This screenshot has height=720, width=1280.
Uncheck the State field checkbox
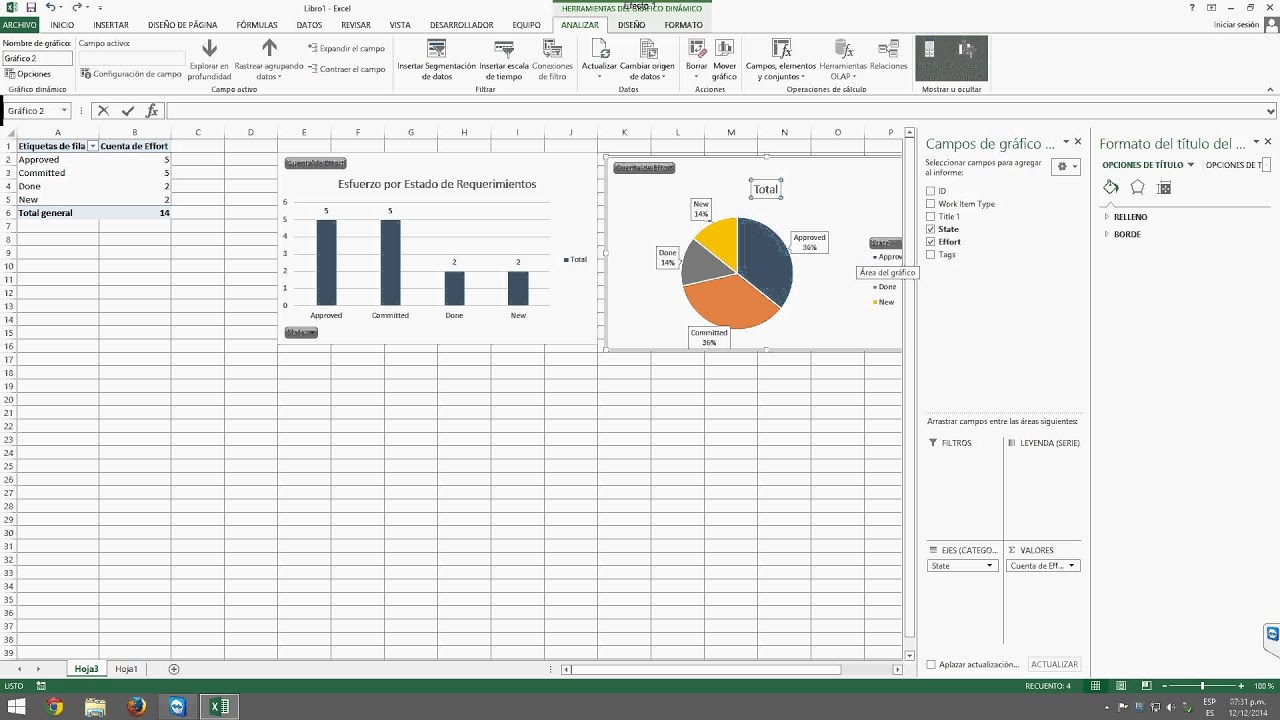point(930,229)
